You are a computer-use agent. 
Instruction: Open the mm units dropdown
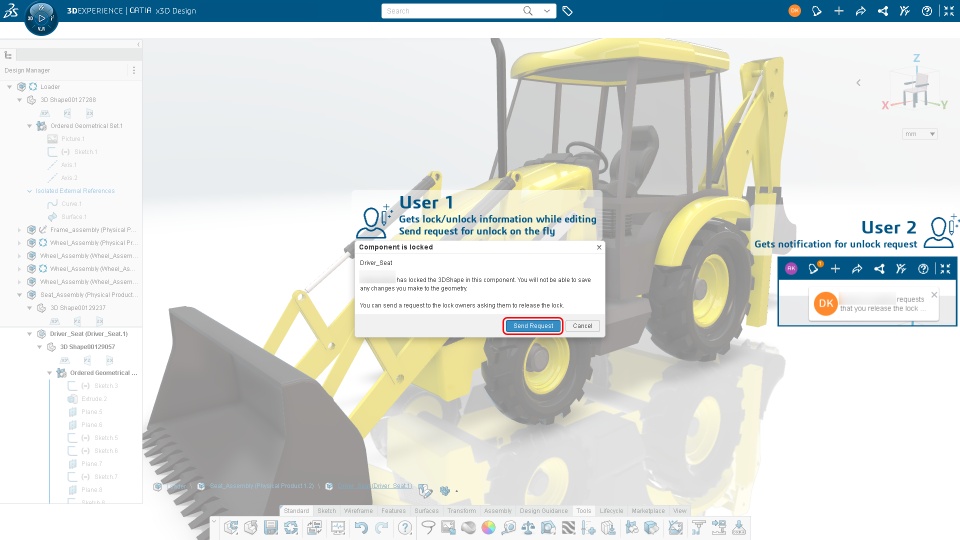point(920,134)
